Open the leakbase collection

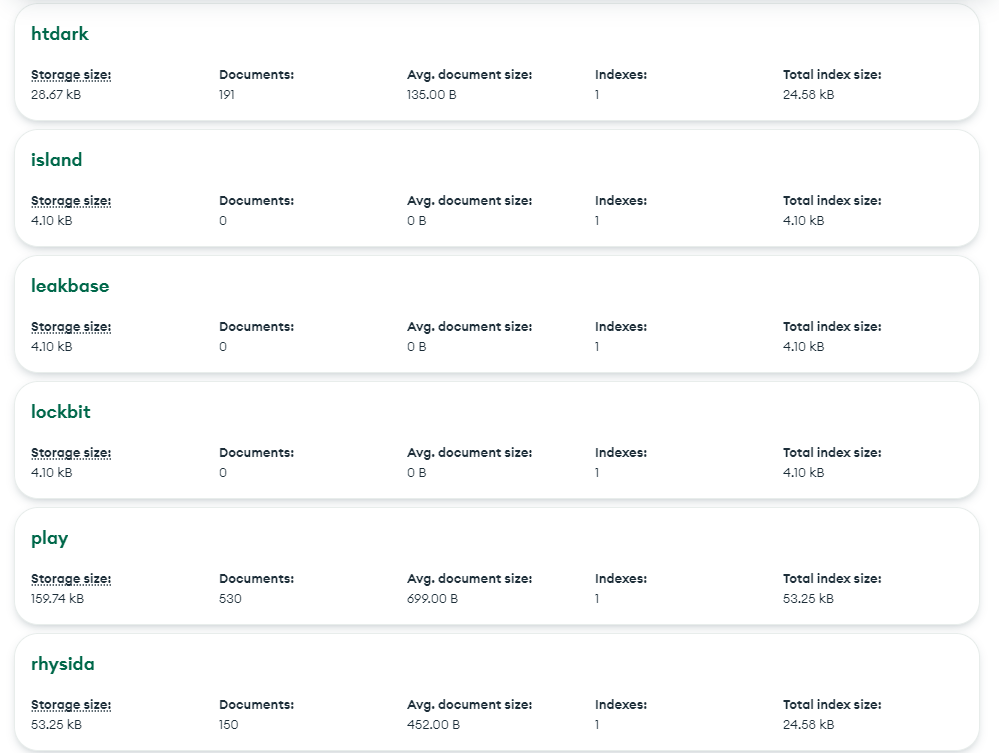click(x=70, y=286)
